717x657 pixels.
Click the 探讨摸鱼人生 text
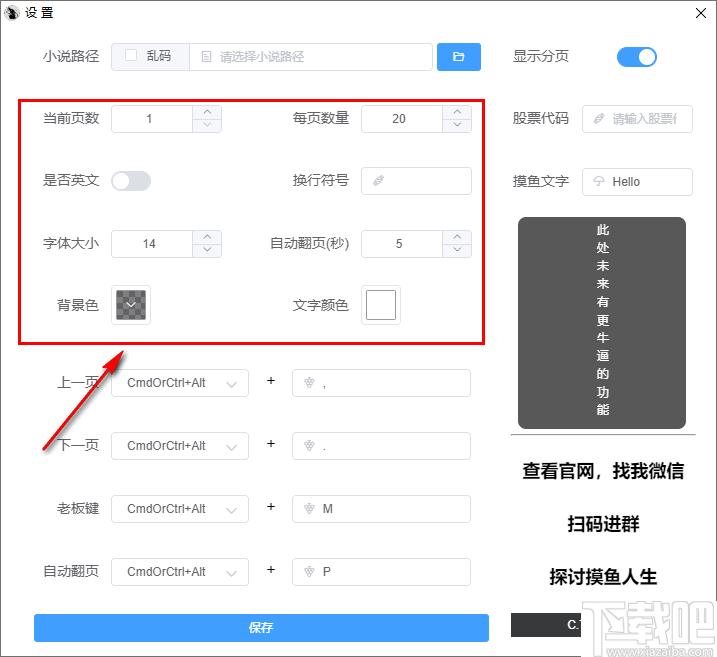click(x=603, y=577)
